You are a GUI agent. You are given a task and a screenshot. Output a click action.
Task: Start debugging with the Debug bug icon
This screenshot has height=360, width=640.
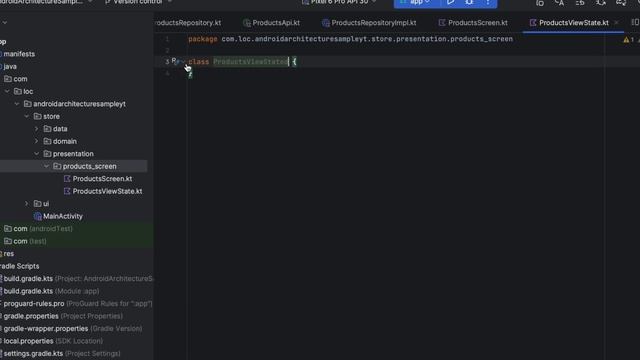tap(469, 2)
